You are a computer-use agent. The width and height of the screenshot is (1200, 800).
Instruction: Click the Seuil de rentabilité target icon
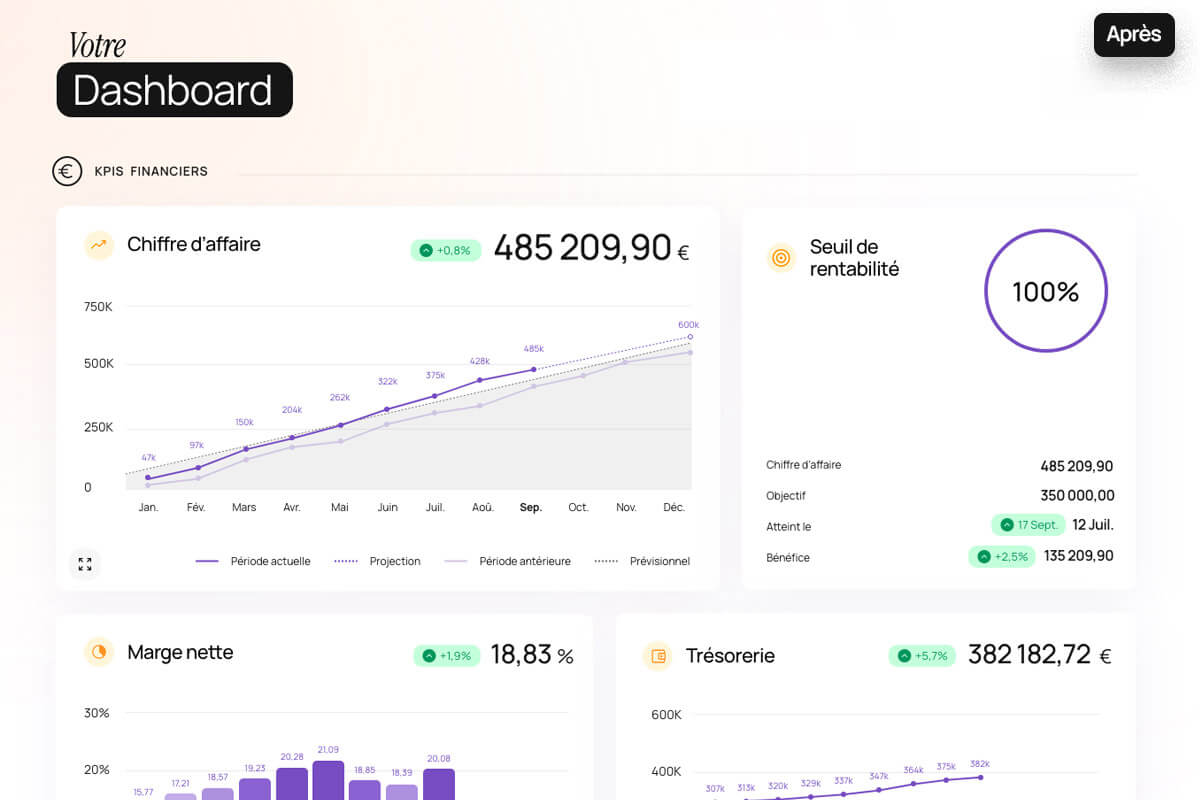point(781,258)
